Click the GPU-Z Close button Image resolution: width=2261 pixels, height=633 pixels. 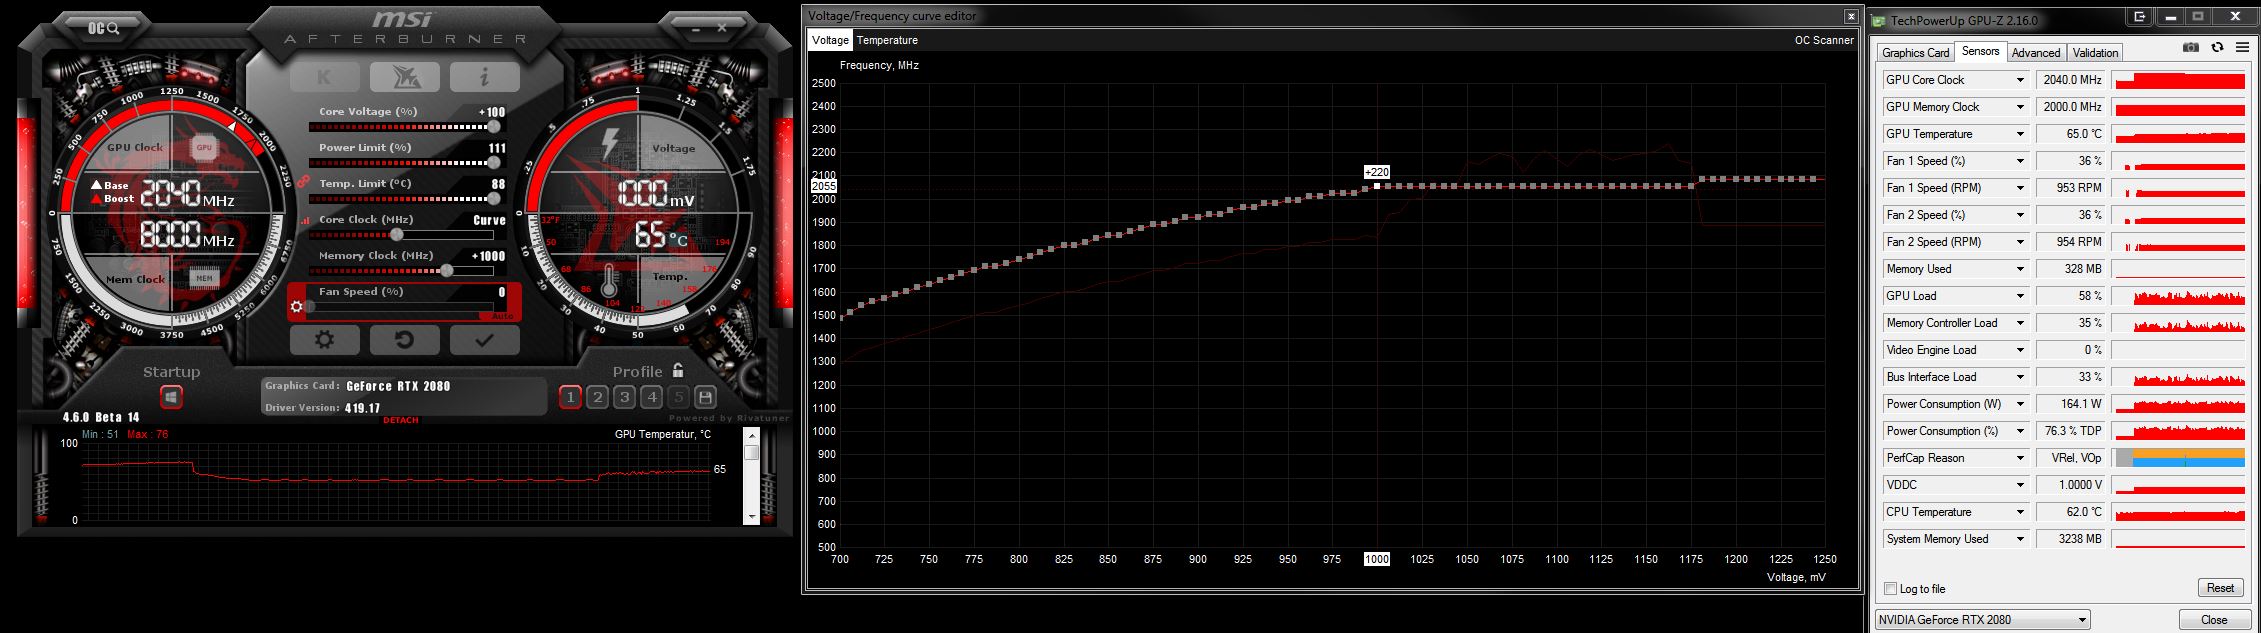pos(2214,620)
